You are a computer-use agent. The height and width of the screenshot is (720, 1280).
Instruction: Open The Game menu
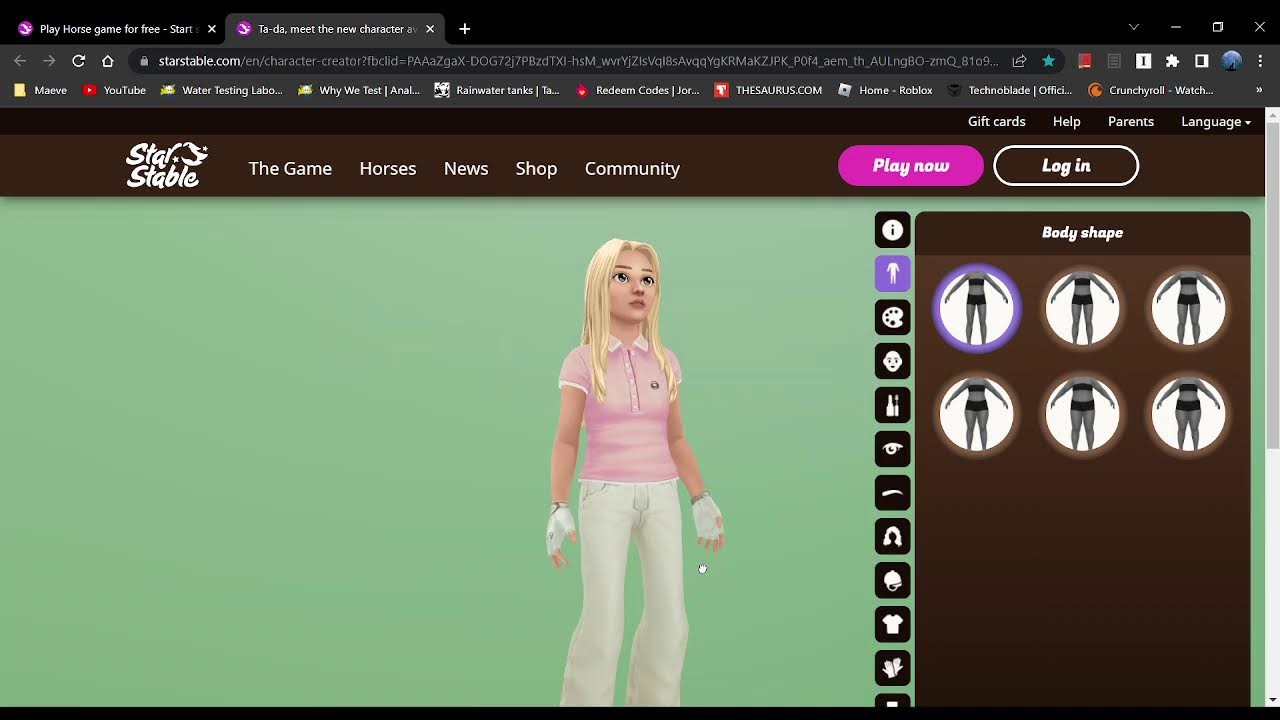pyautogui.click(x=290, y=168)
